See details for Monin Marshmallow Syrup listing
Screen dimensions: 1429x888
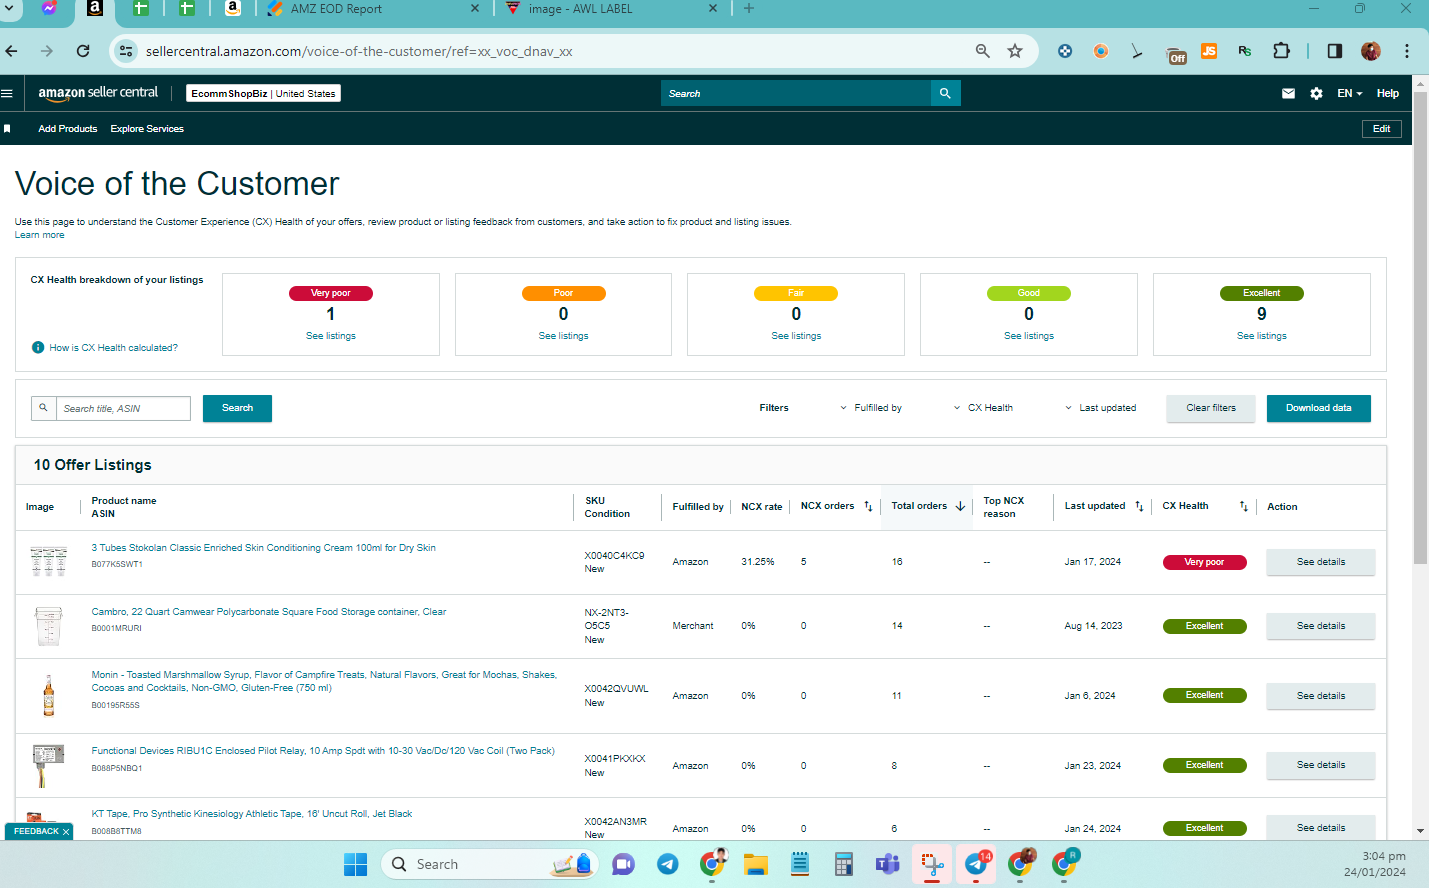[x=1320, y=696]
